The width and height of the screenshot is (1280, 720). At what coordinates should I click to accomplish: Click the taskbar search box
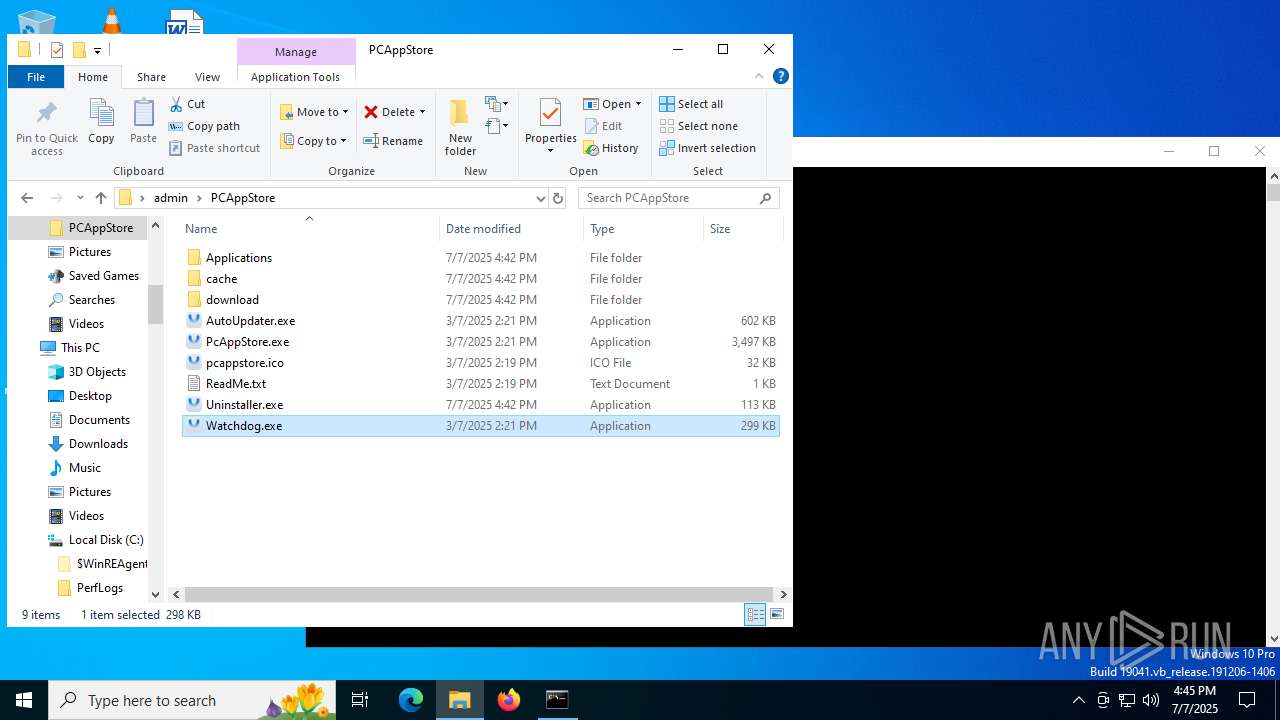pos(192,700)
